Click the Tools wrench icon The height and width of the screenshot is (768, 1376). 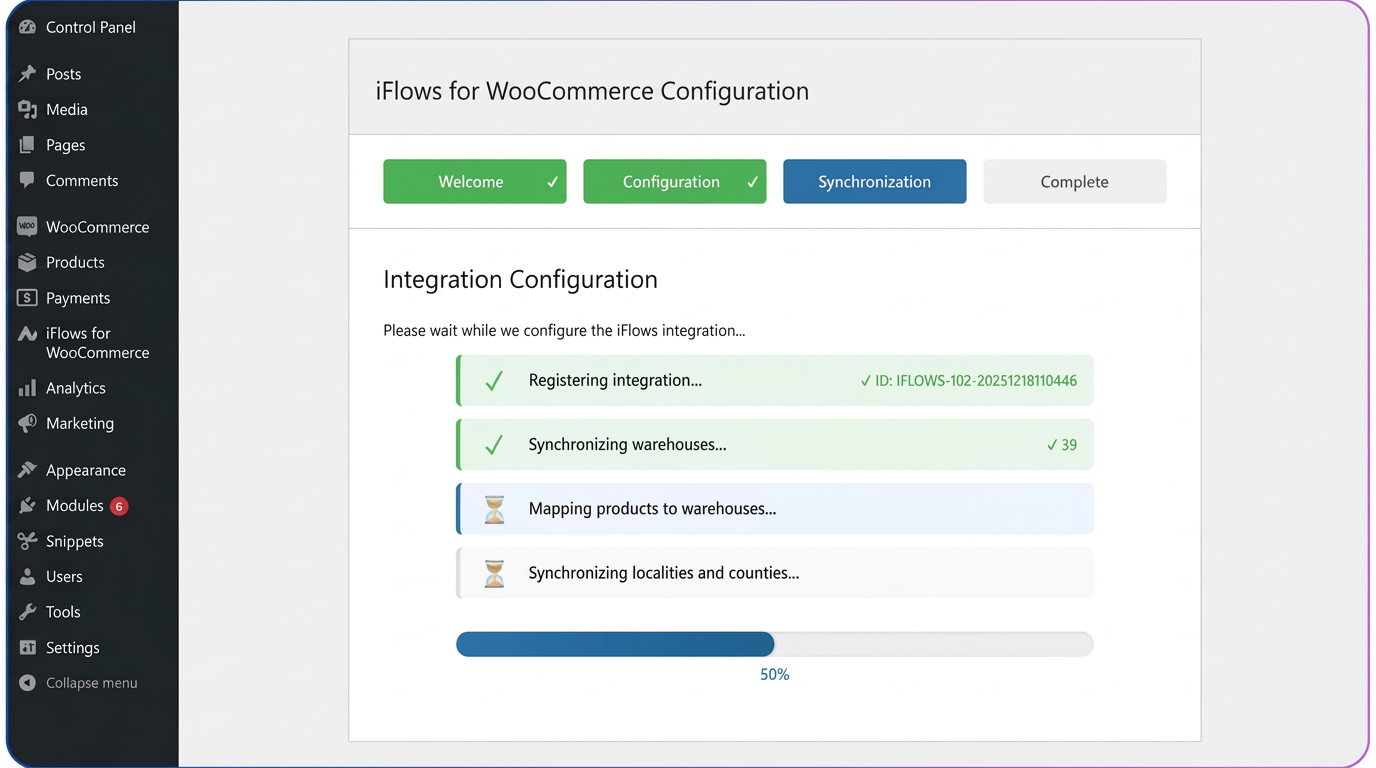27,612
